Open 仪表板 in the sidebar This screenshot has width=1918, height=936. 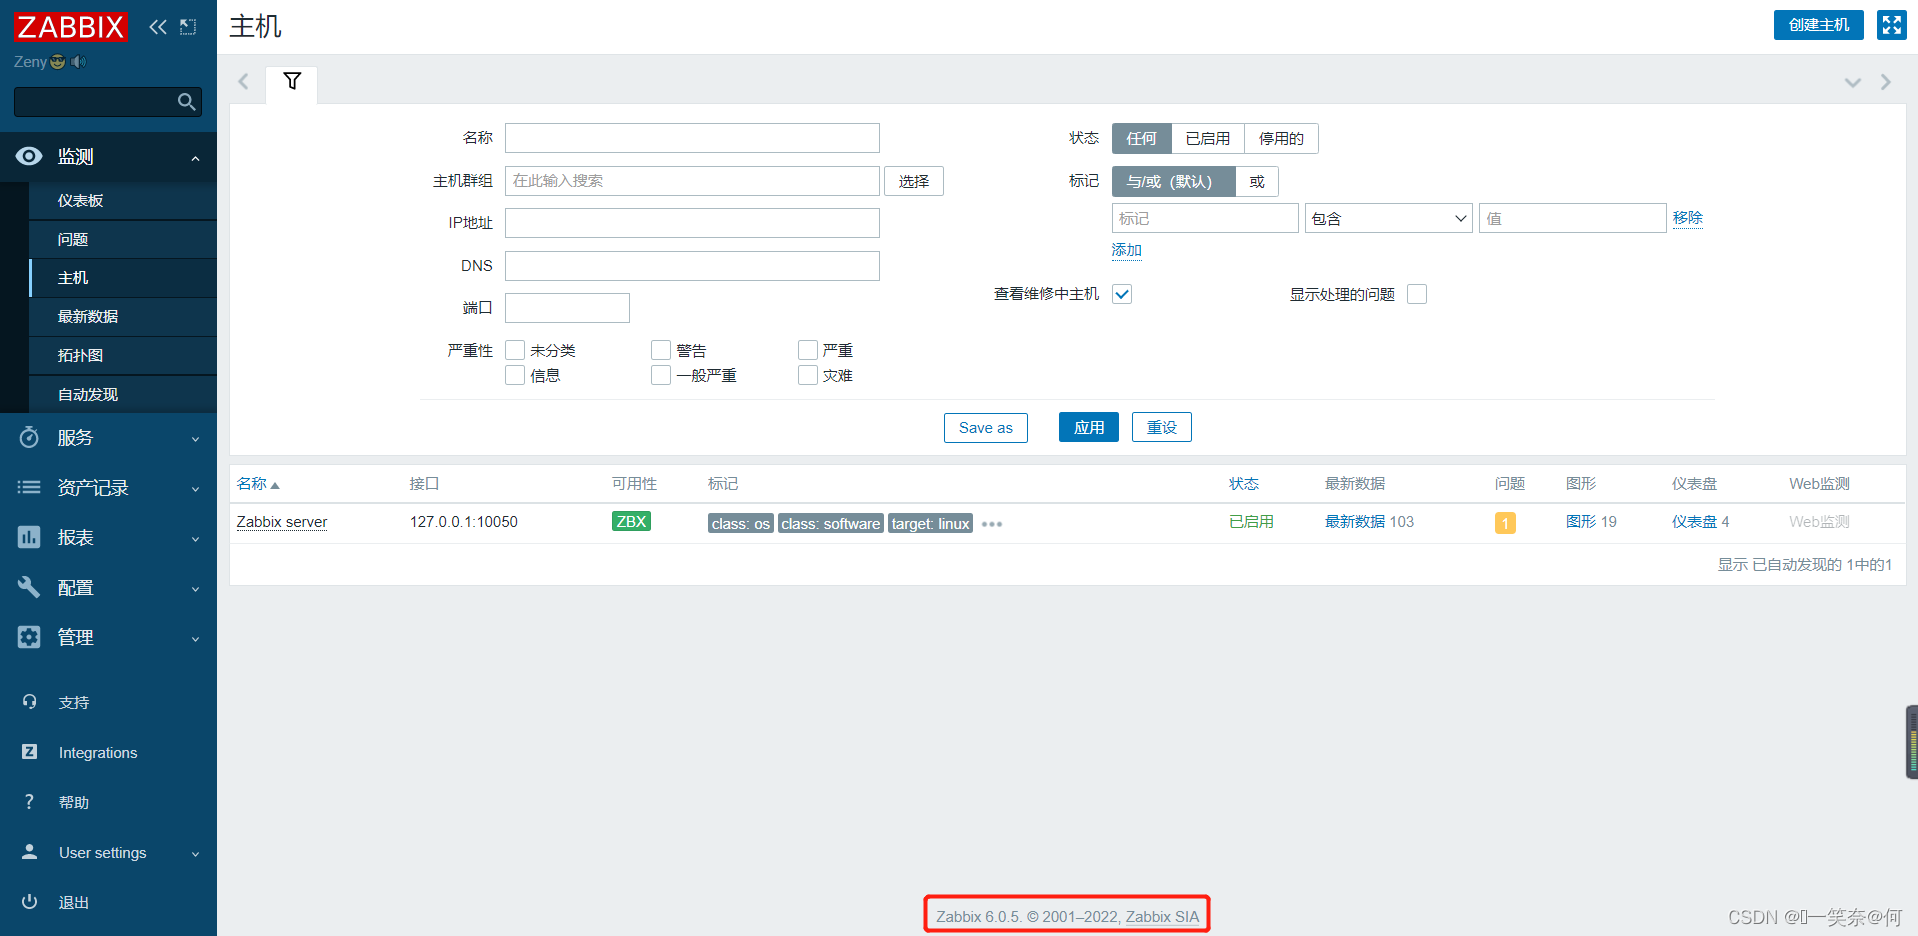pos(123,201)
